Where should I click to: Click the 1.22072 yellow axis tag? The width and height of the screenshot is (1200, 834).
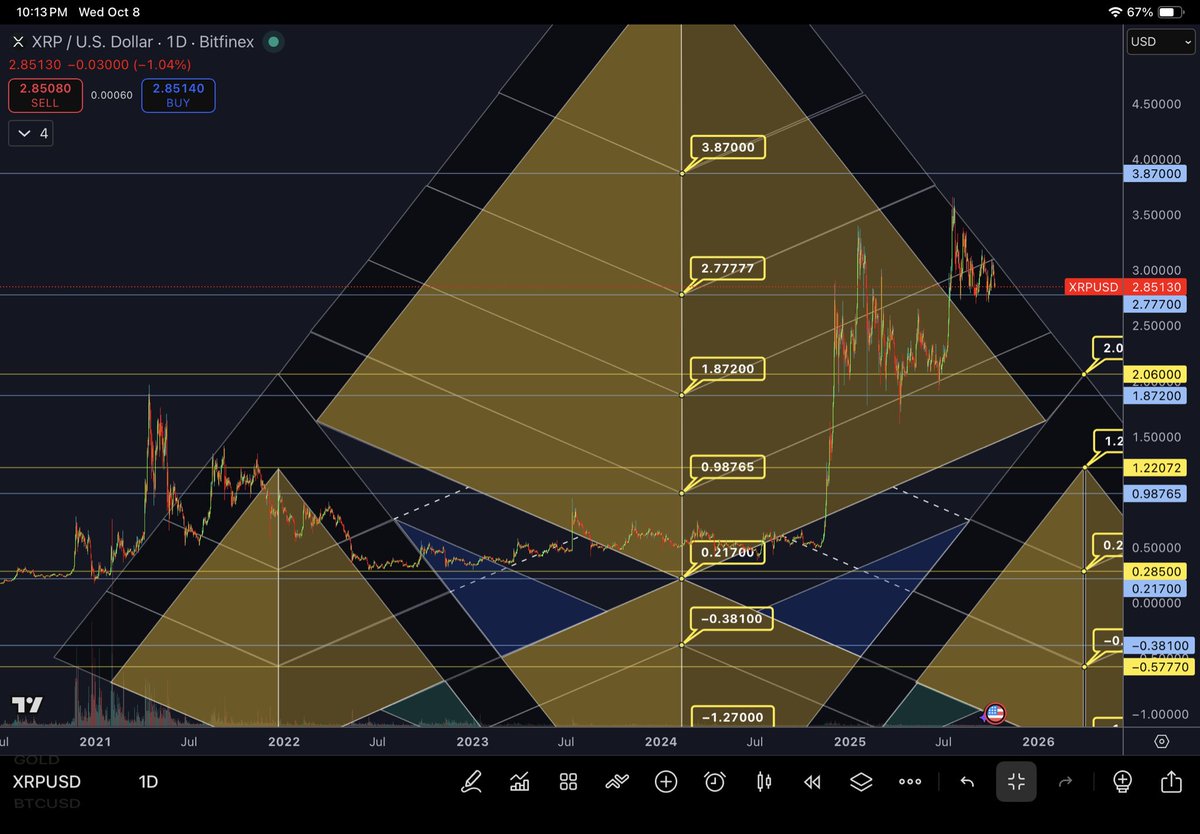pyautogui.click(x=1154, y=468)
